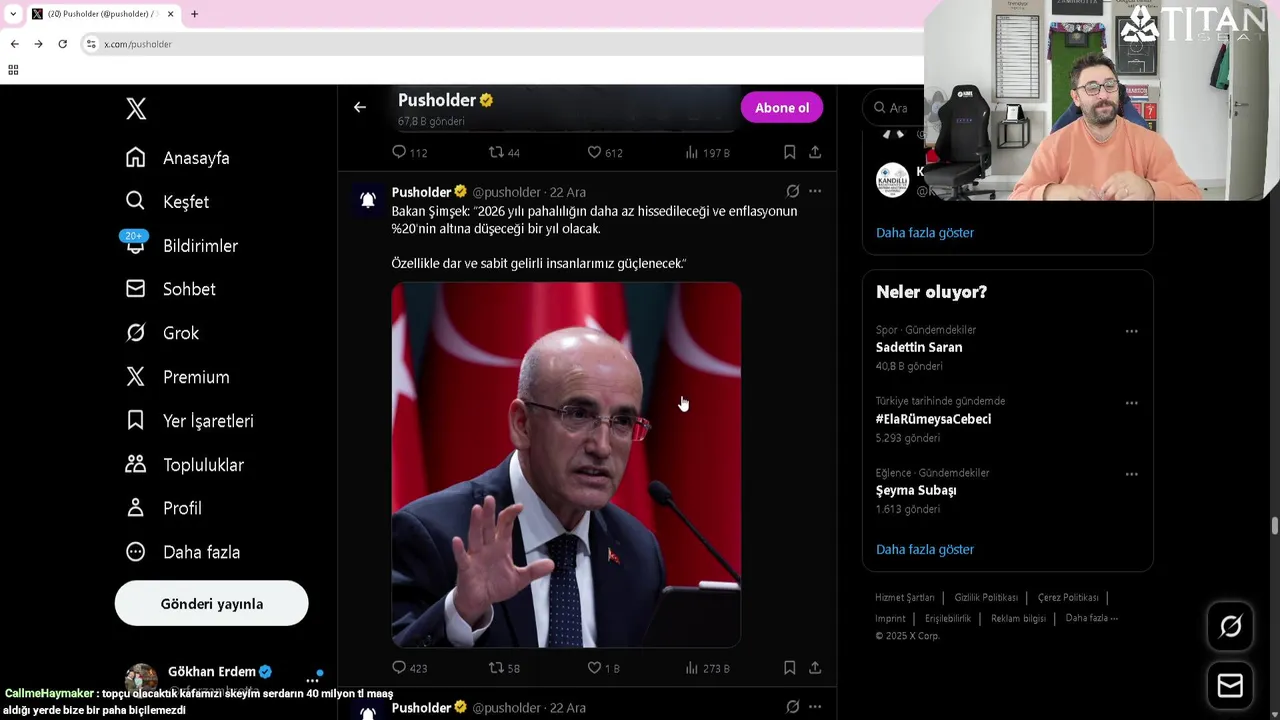This screenshot has height=720, width=1280.
Task: Open Bakan Şimşek post photo
Action: pos(566,465)
